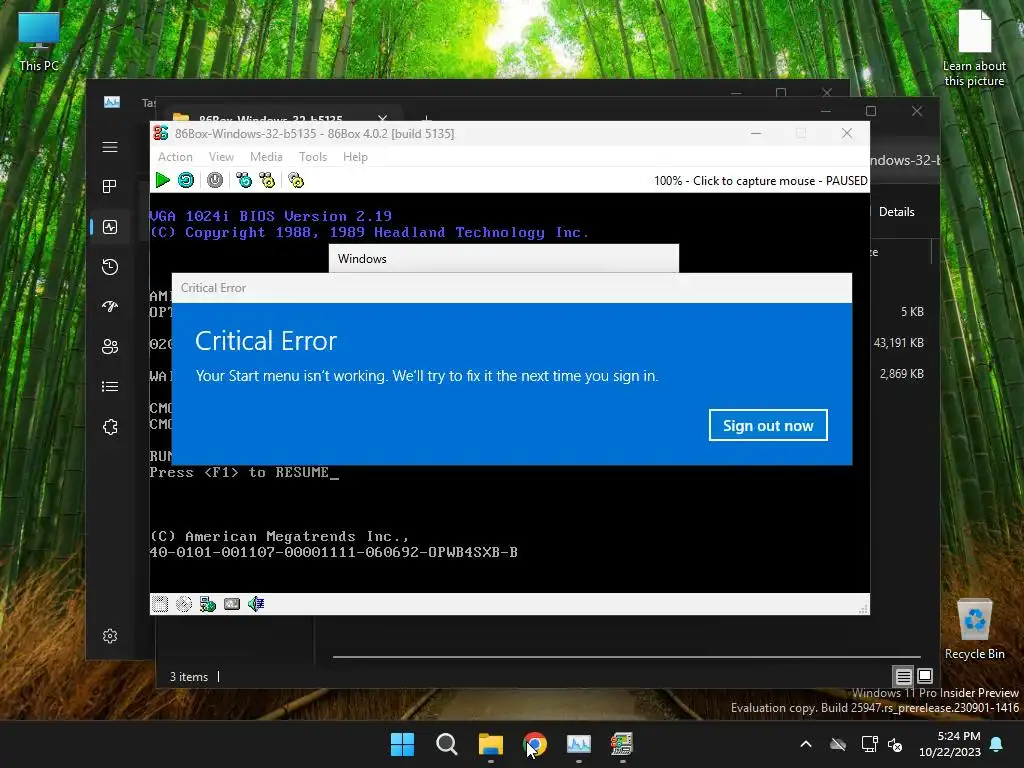The image size is (1024, 768).
Task: Click the sound speaker status bar icon
Action: (x=256, y=604)
